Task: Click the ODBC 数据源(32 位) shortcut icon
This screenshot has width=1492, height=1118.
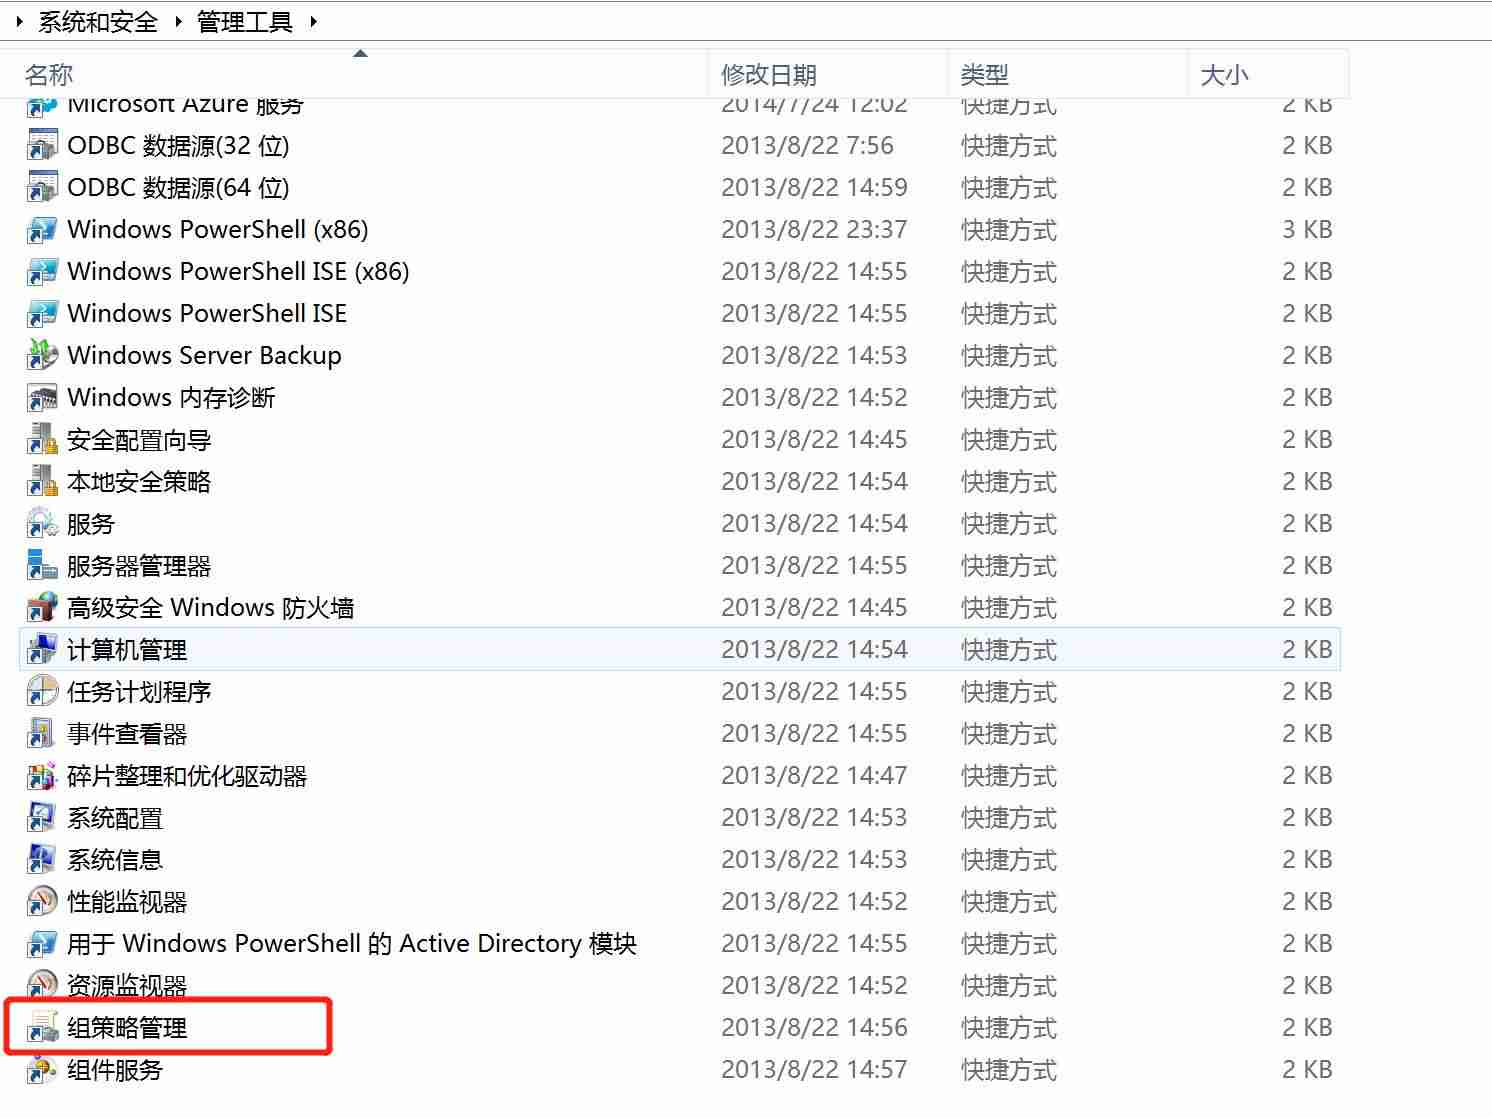Action: coord(42,146)
